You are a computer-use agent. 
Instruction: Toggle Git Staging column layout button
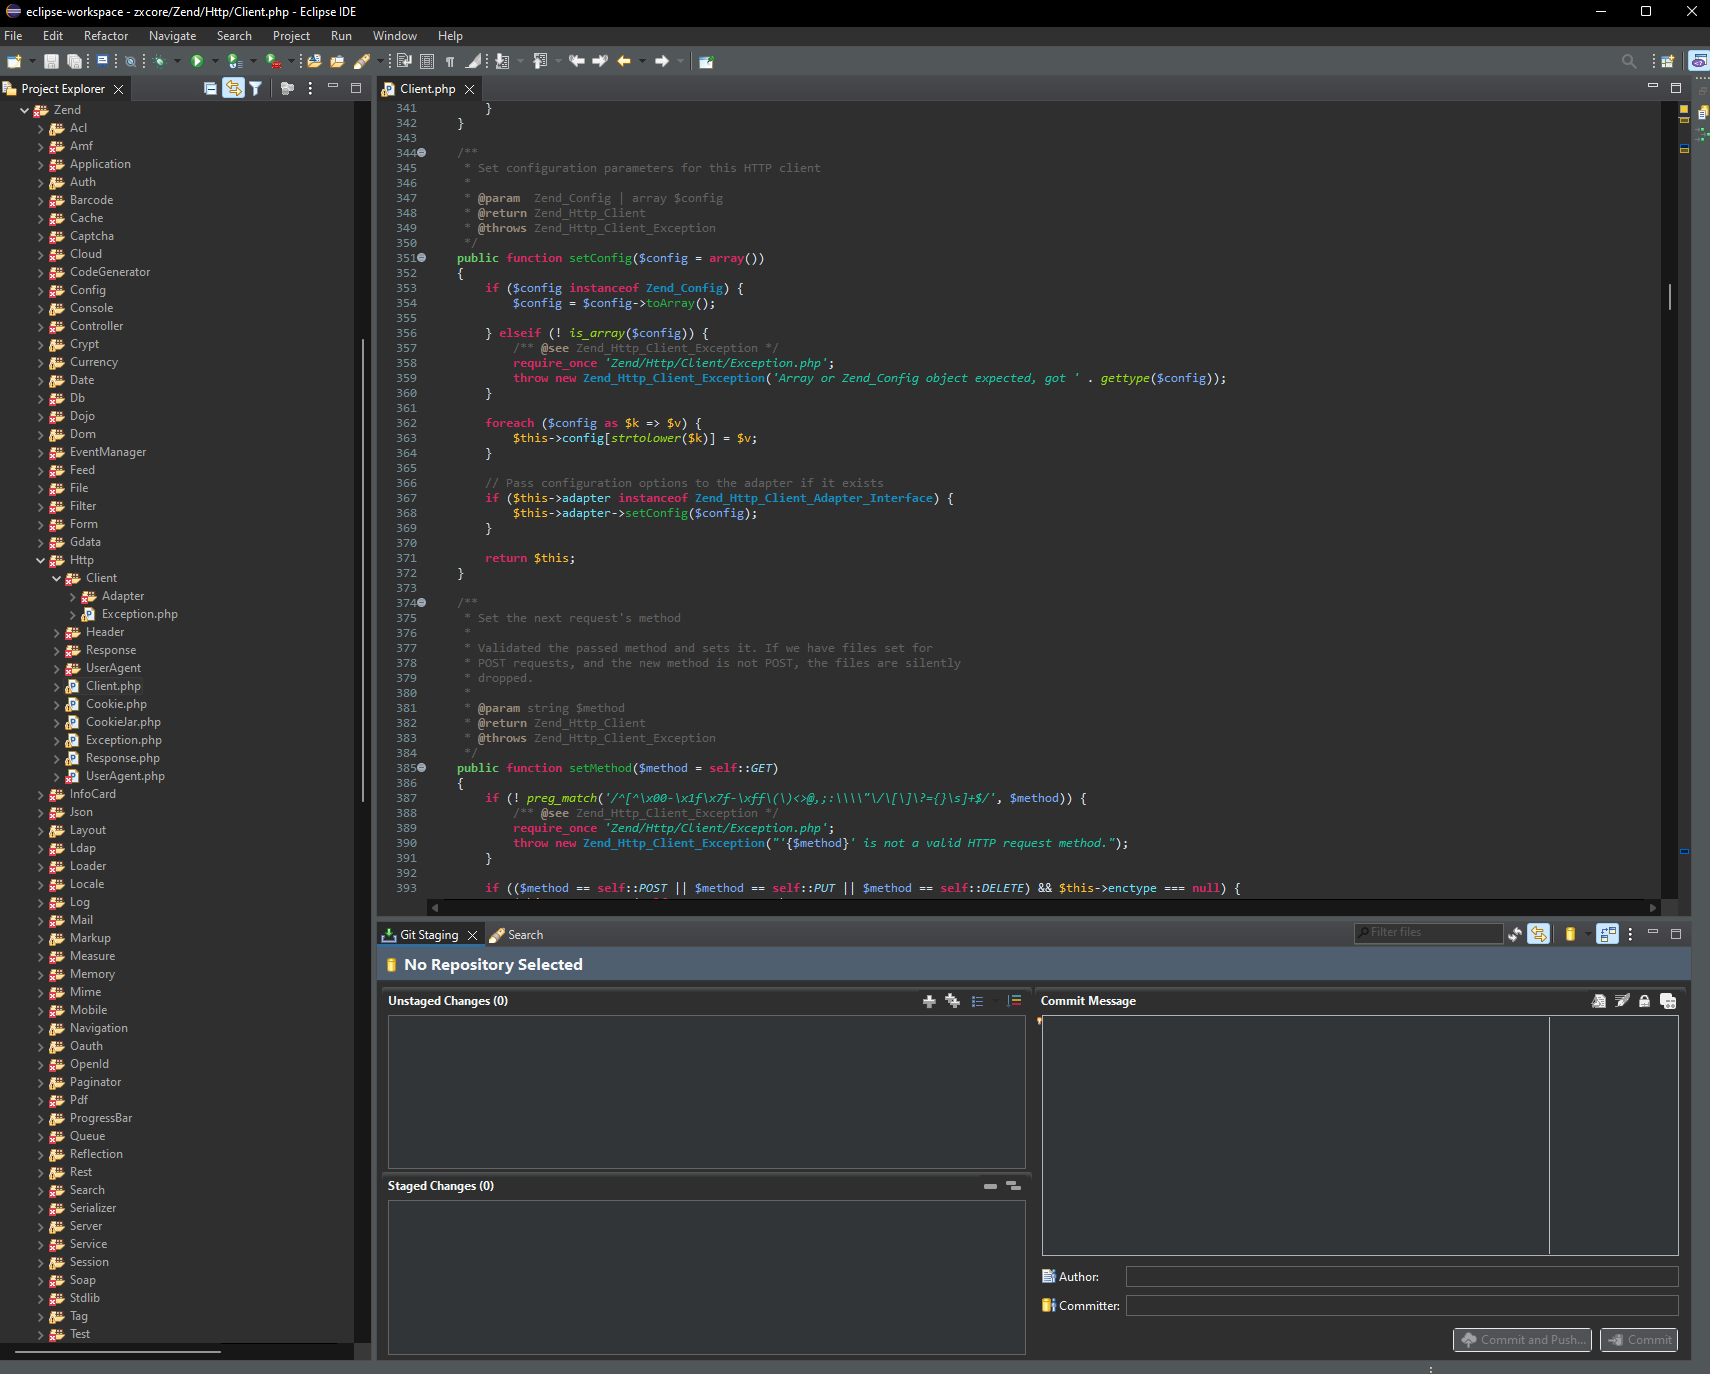(x=1608, y=934)
